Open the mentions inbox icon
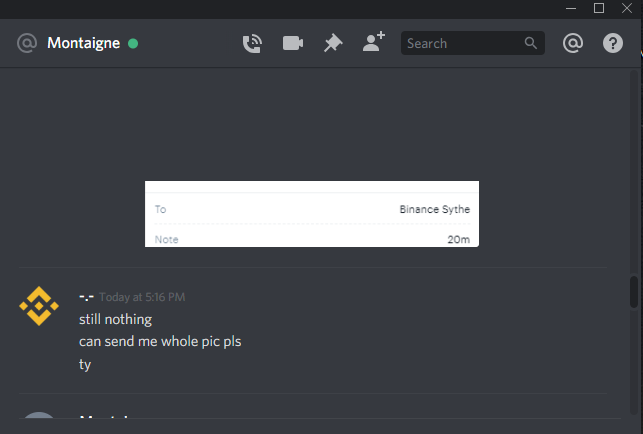The image size is (643, 434). click(x=572, y=43)
